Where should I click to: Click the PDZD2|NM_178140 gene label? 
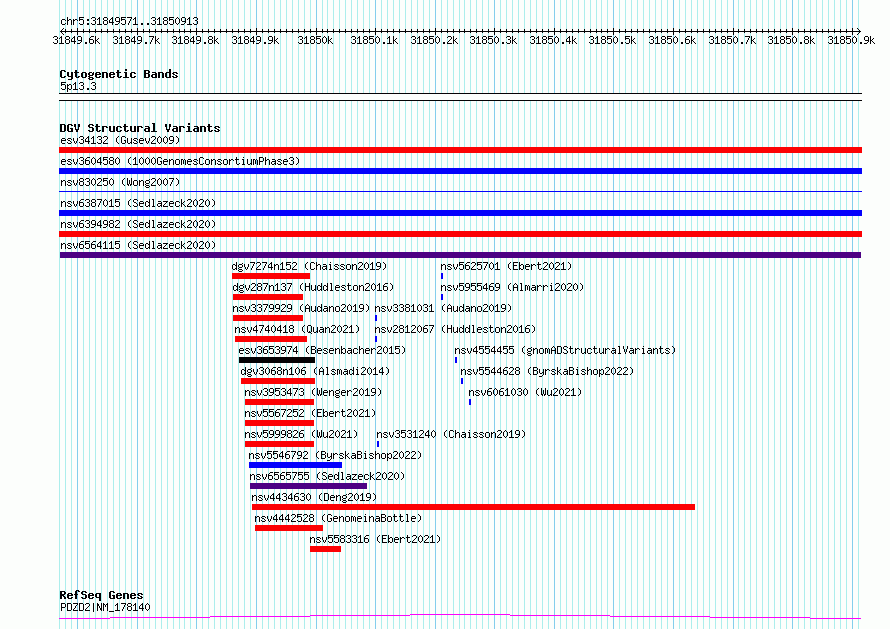(105, 607)
